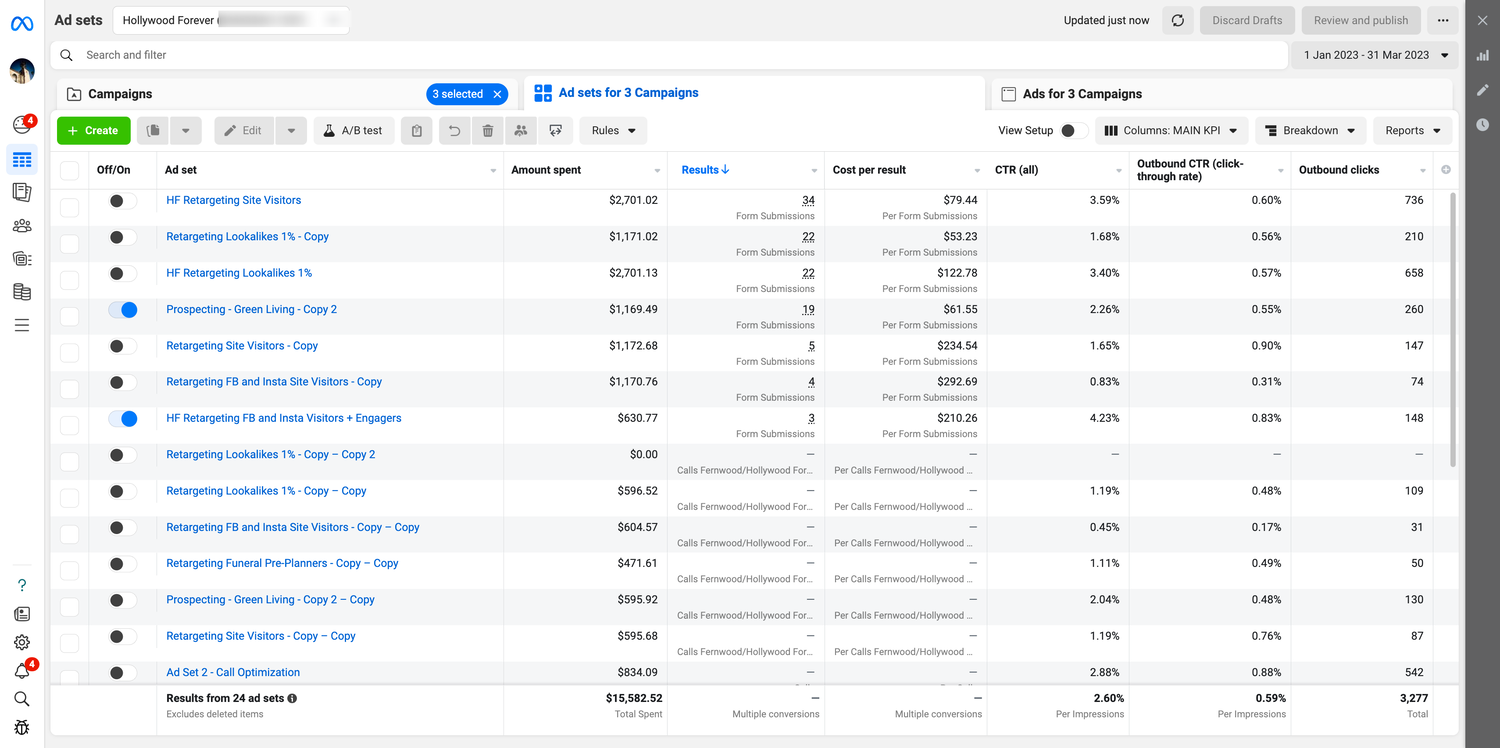Clear the 3 selected filter chip

pos(497,94)
